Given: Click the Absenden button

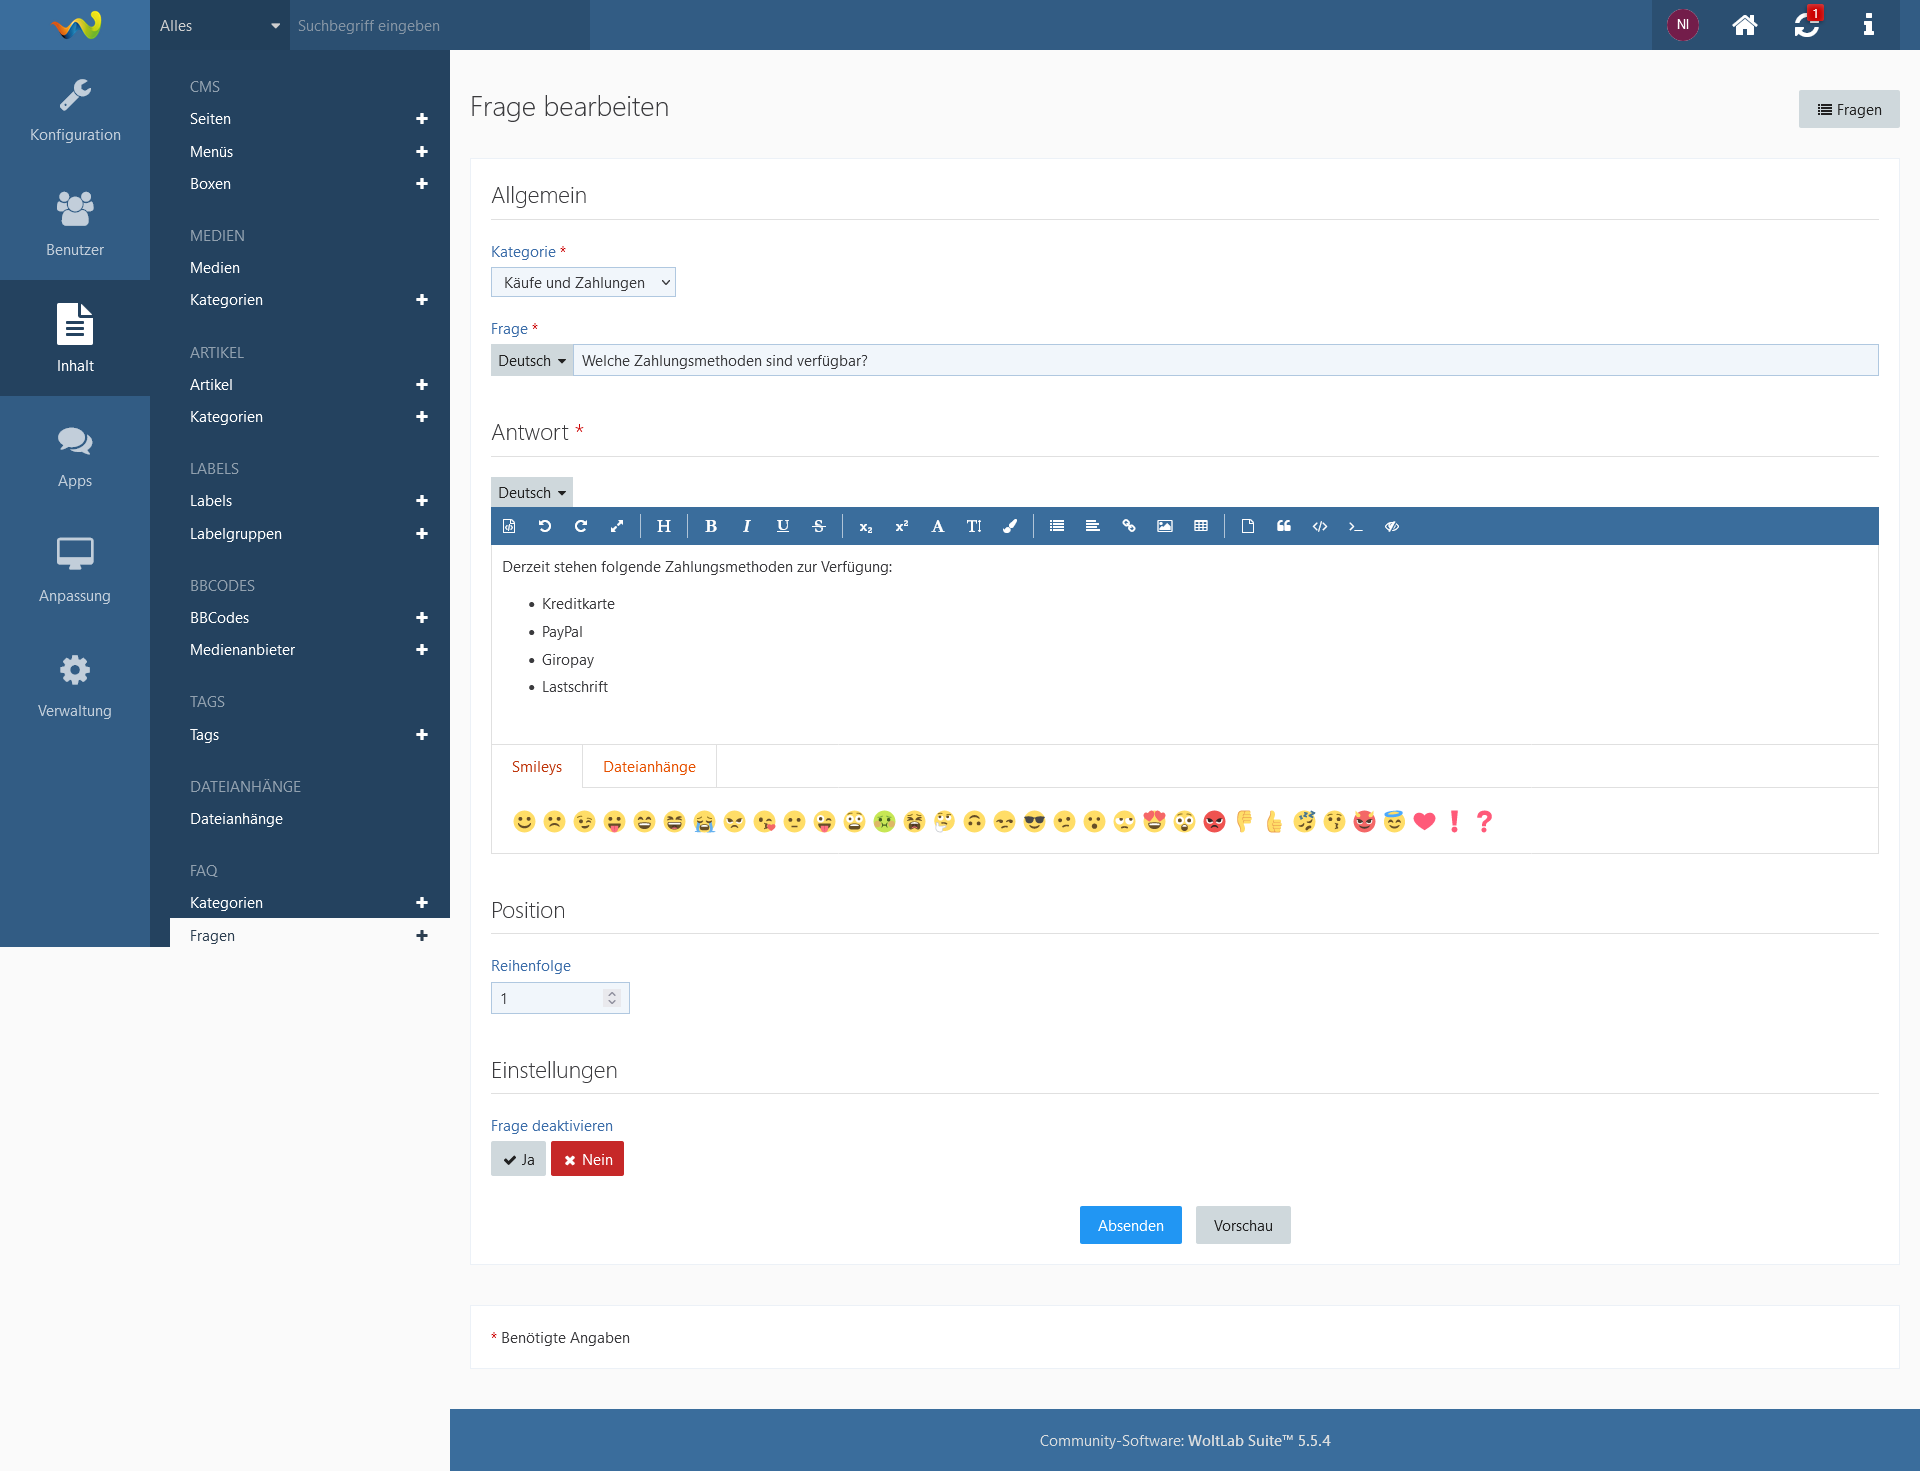Looking at the screenshot, I should point(1130,1225).
